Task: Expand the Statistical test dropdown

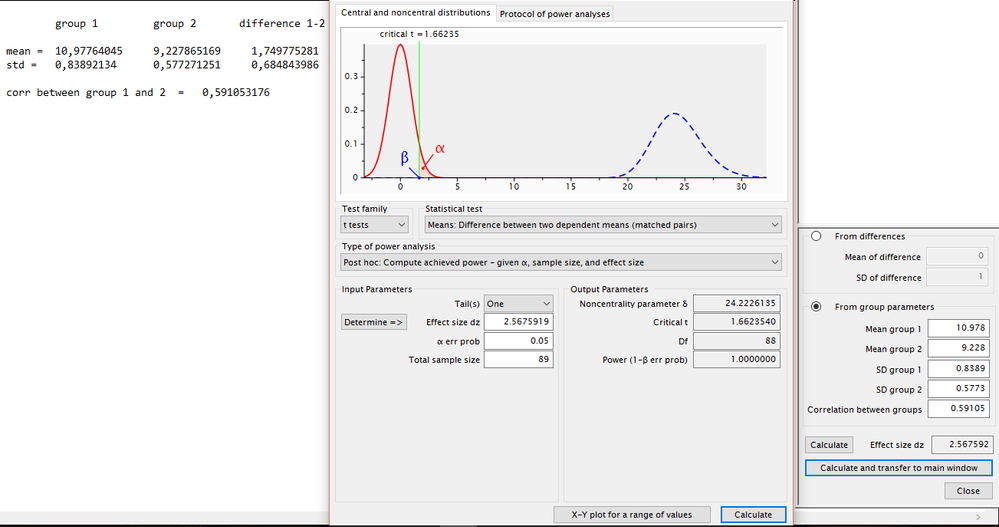Action: (602, 225)
